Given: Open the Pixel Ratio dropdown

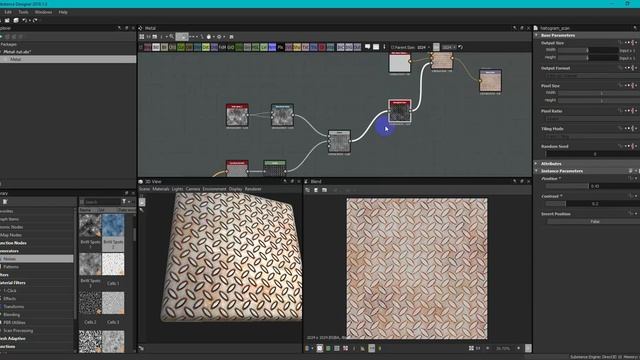Looking at the screenshot, I should click(592, 118).
